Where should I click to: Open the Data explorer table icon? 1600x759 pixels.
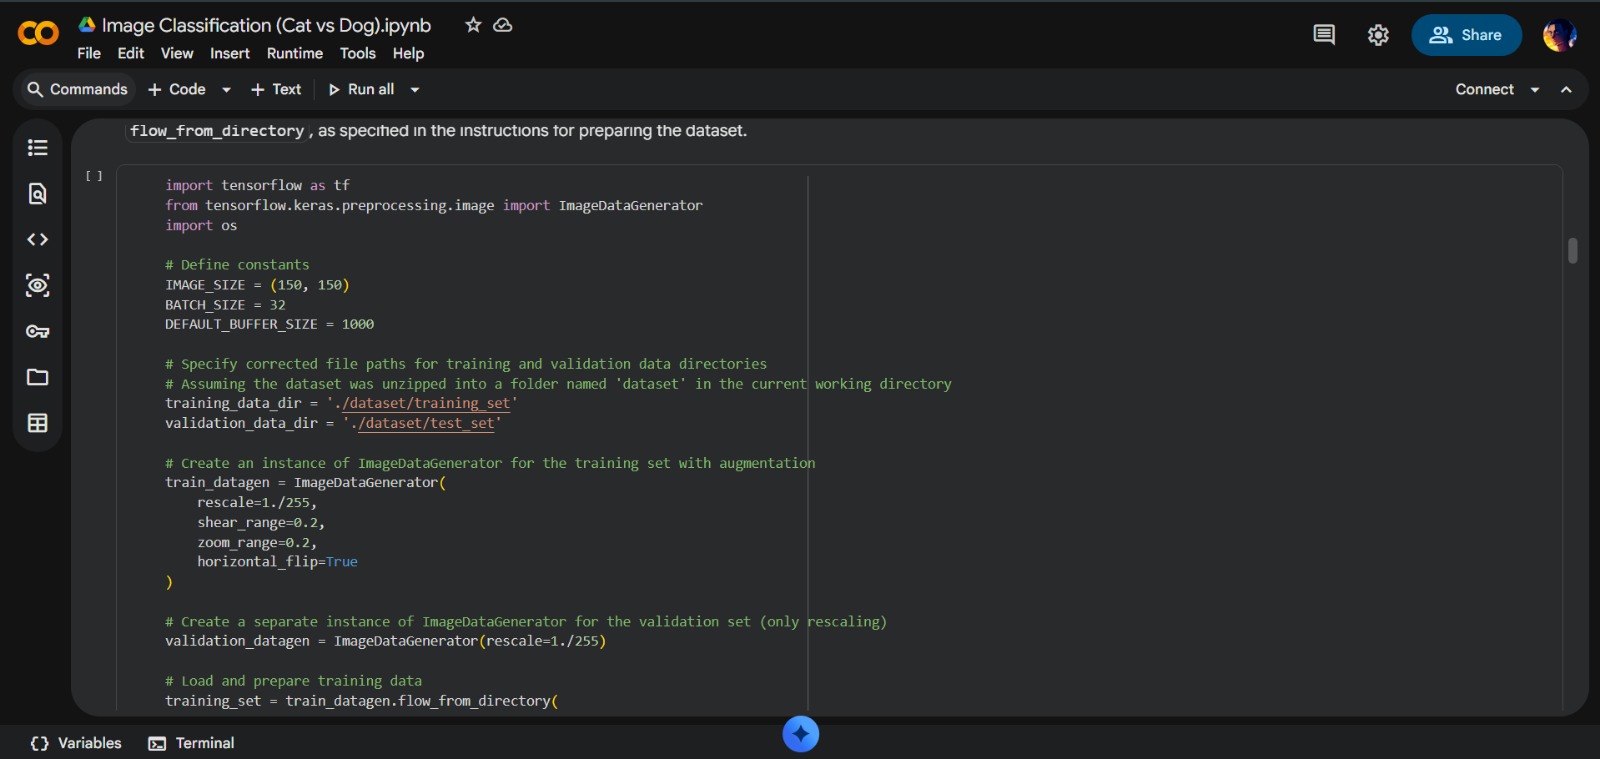[x=37, y=423]
